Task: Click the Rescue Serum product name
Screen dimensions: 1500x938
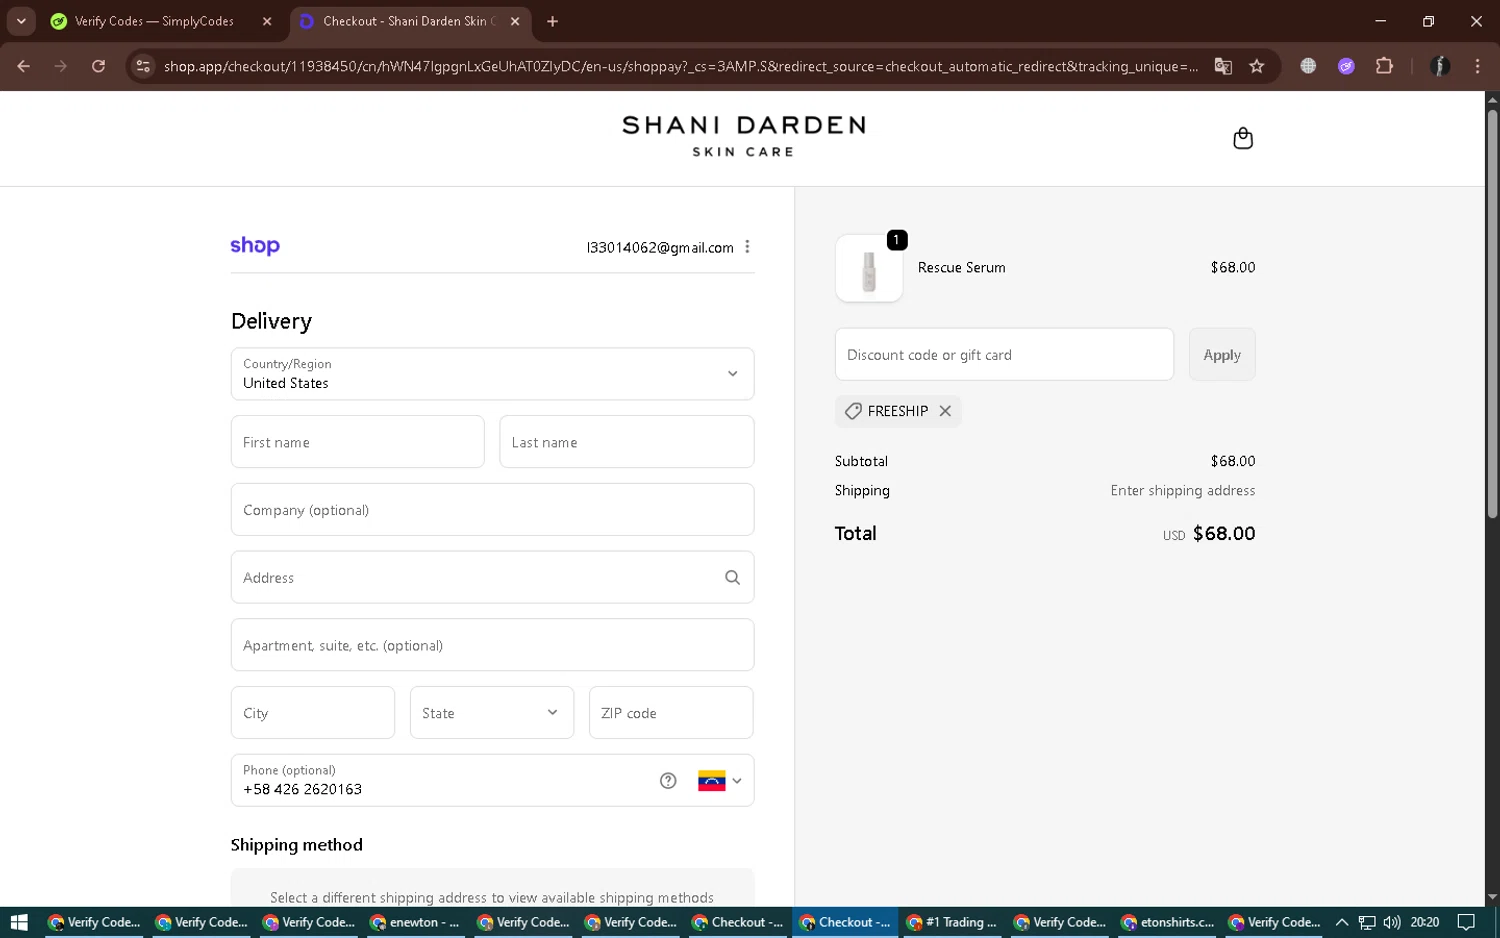Action: (x=962, y=268)
